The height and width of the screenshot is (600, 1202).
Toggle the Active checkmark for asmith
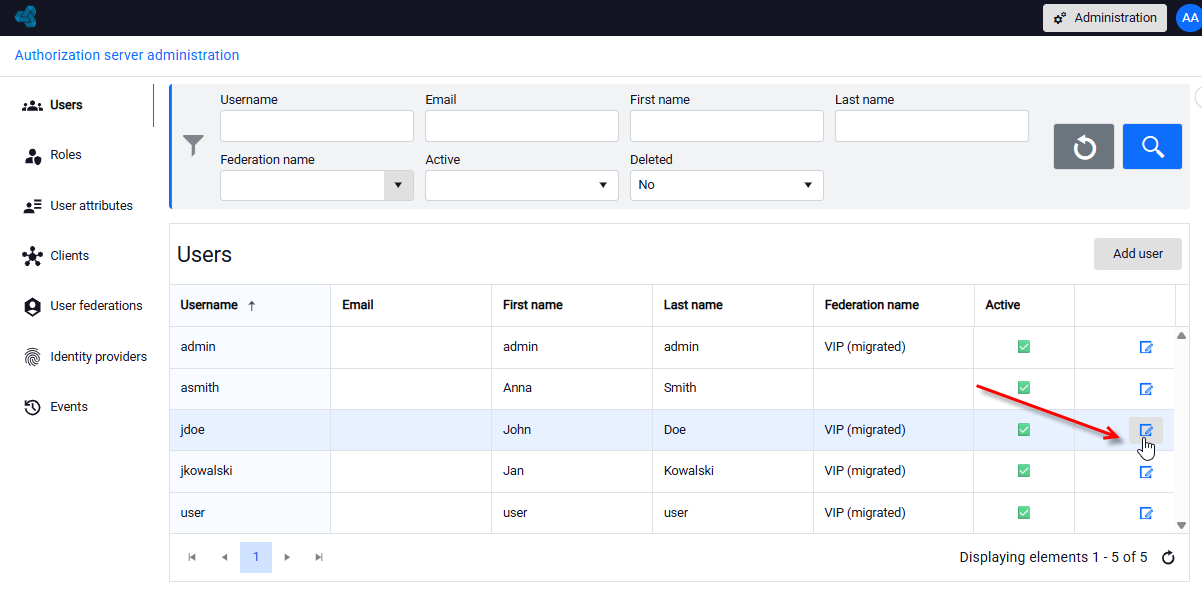[1023, 388]
